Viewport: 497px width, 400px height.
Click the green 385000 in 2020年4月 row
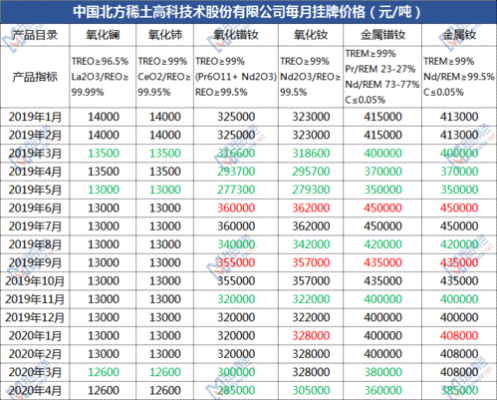coord(459,390)
